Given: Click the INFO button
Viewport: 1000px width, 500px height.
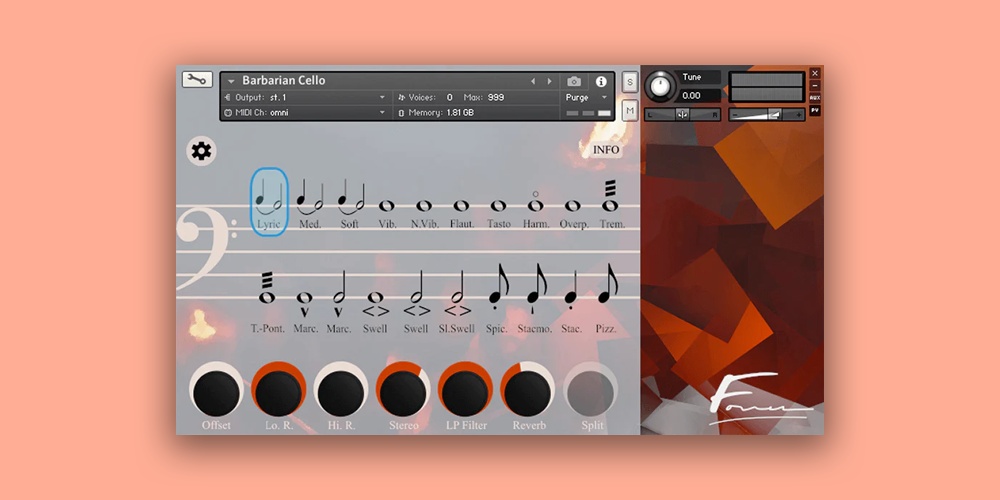Looking at the screenshot, I should pyautogui.click(x=606, y=150).
